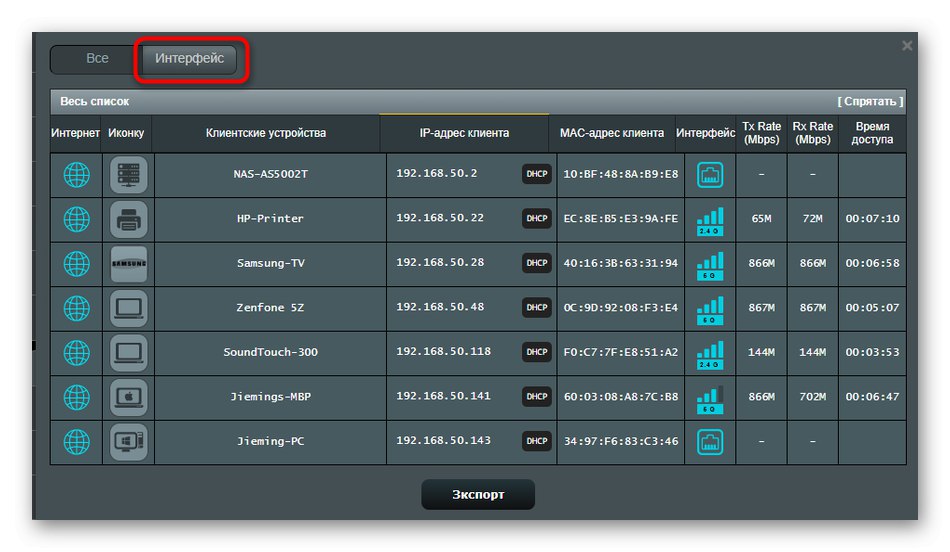Select device name Zenfone 5Z
The width and height of the screenshot is (950, 552).
tap(270, 308)
